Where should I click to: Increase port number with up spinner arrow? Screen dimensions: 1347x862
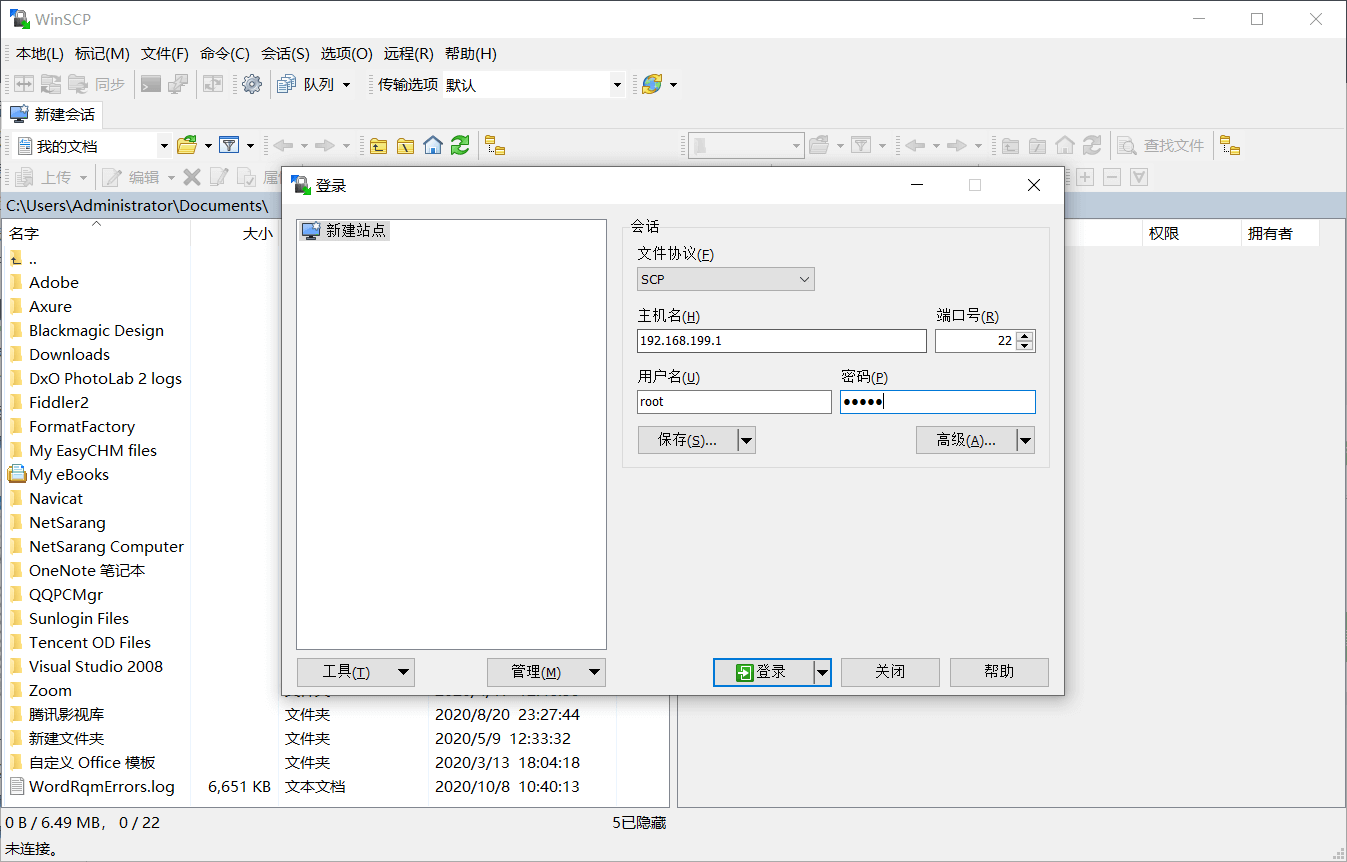(1024, 336)
